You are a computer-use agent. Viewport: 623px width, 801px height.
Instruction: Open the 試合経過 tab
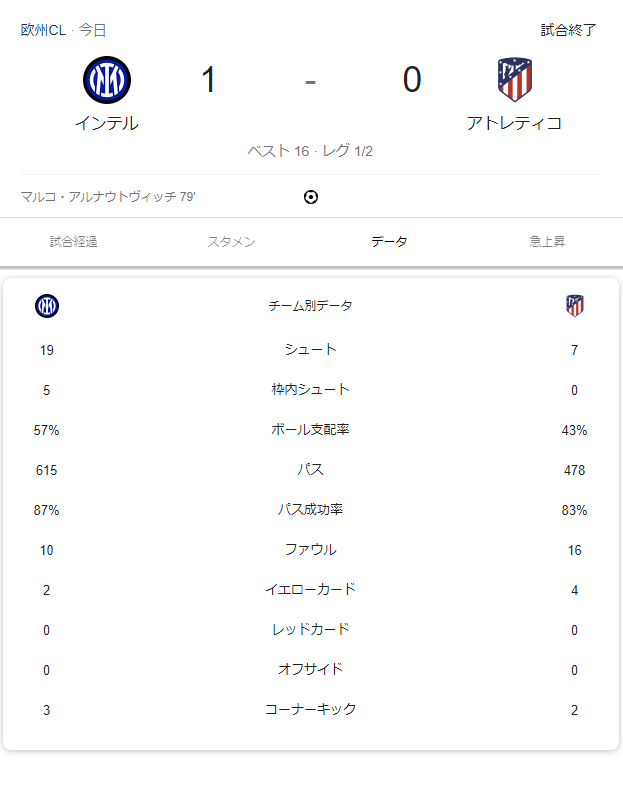point(74,242)
